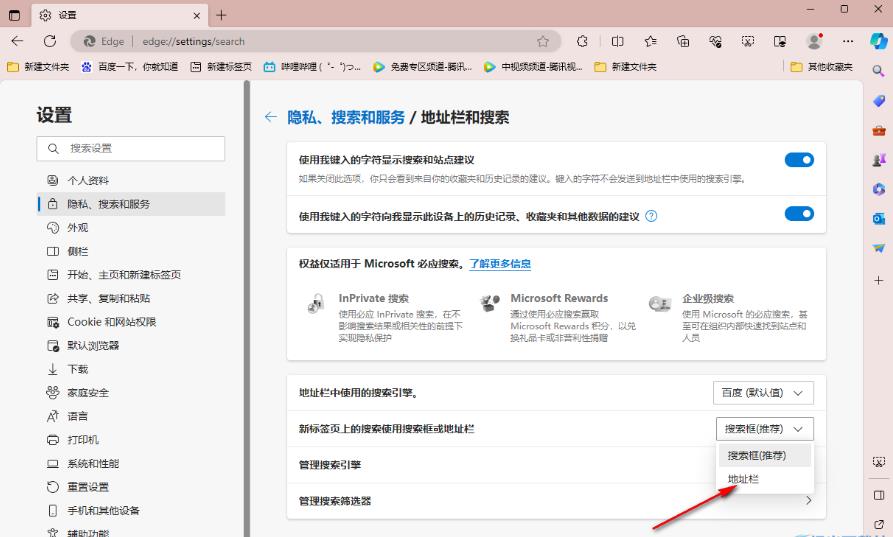Open 下载 settings section
This screenshot has height=537, width=893.
pos(131,370)
